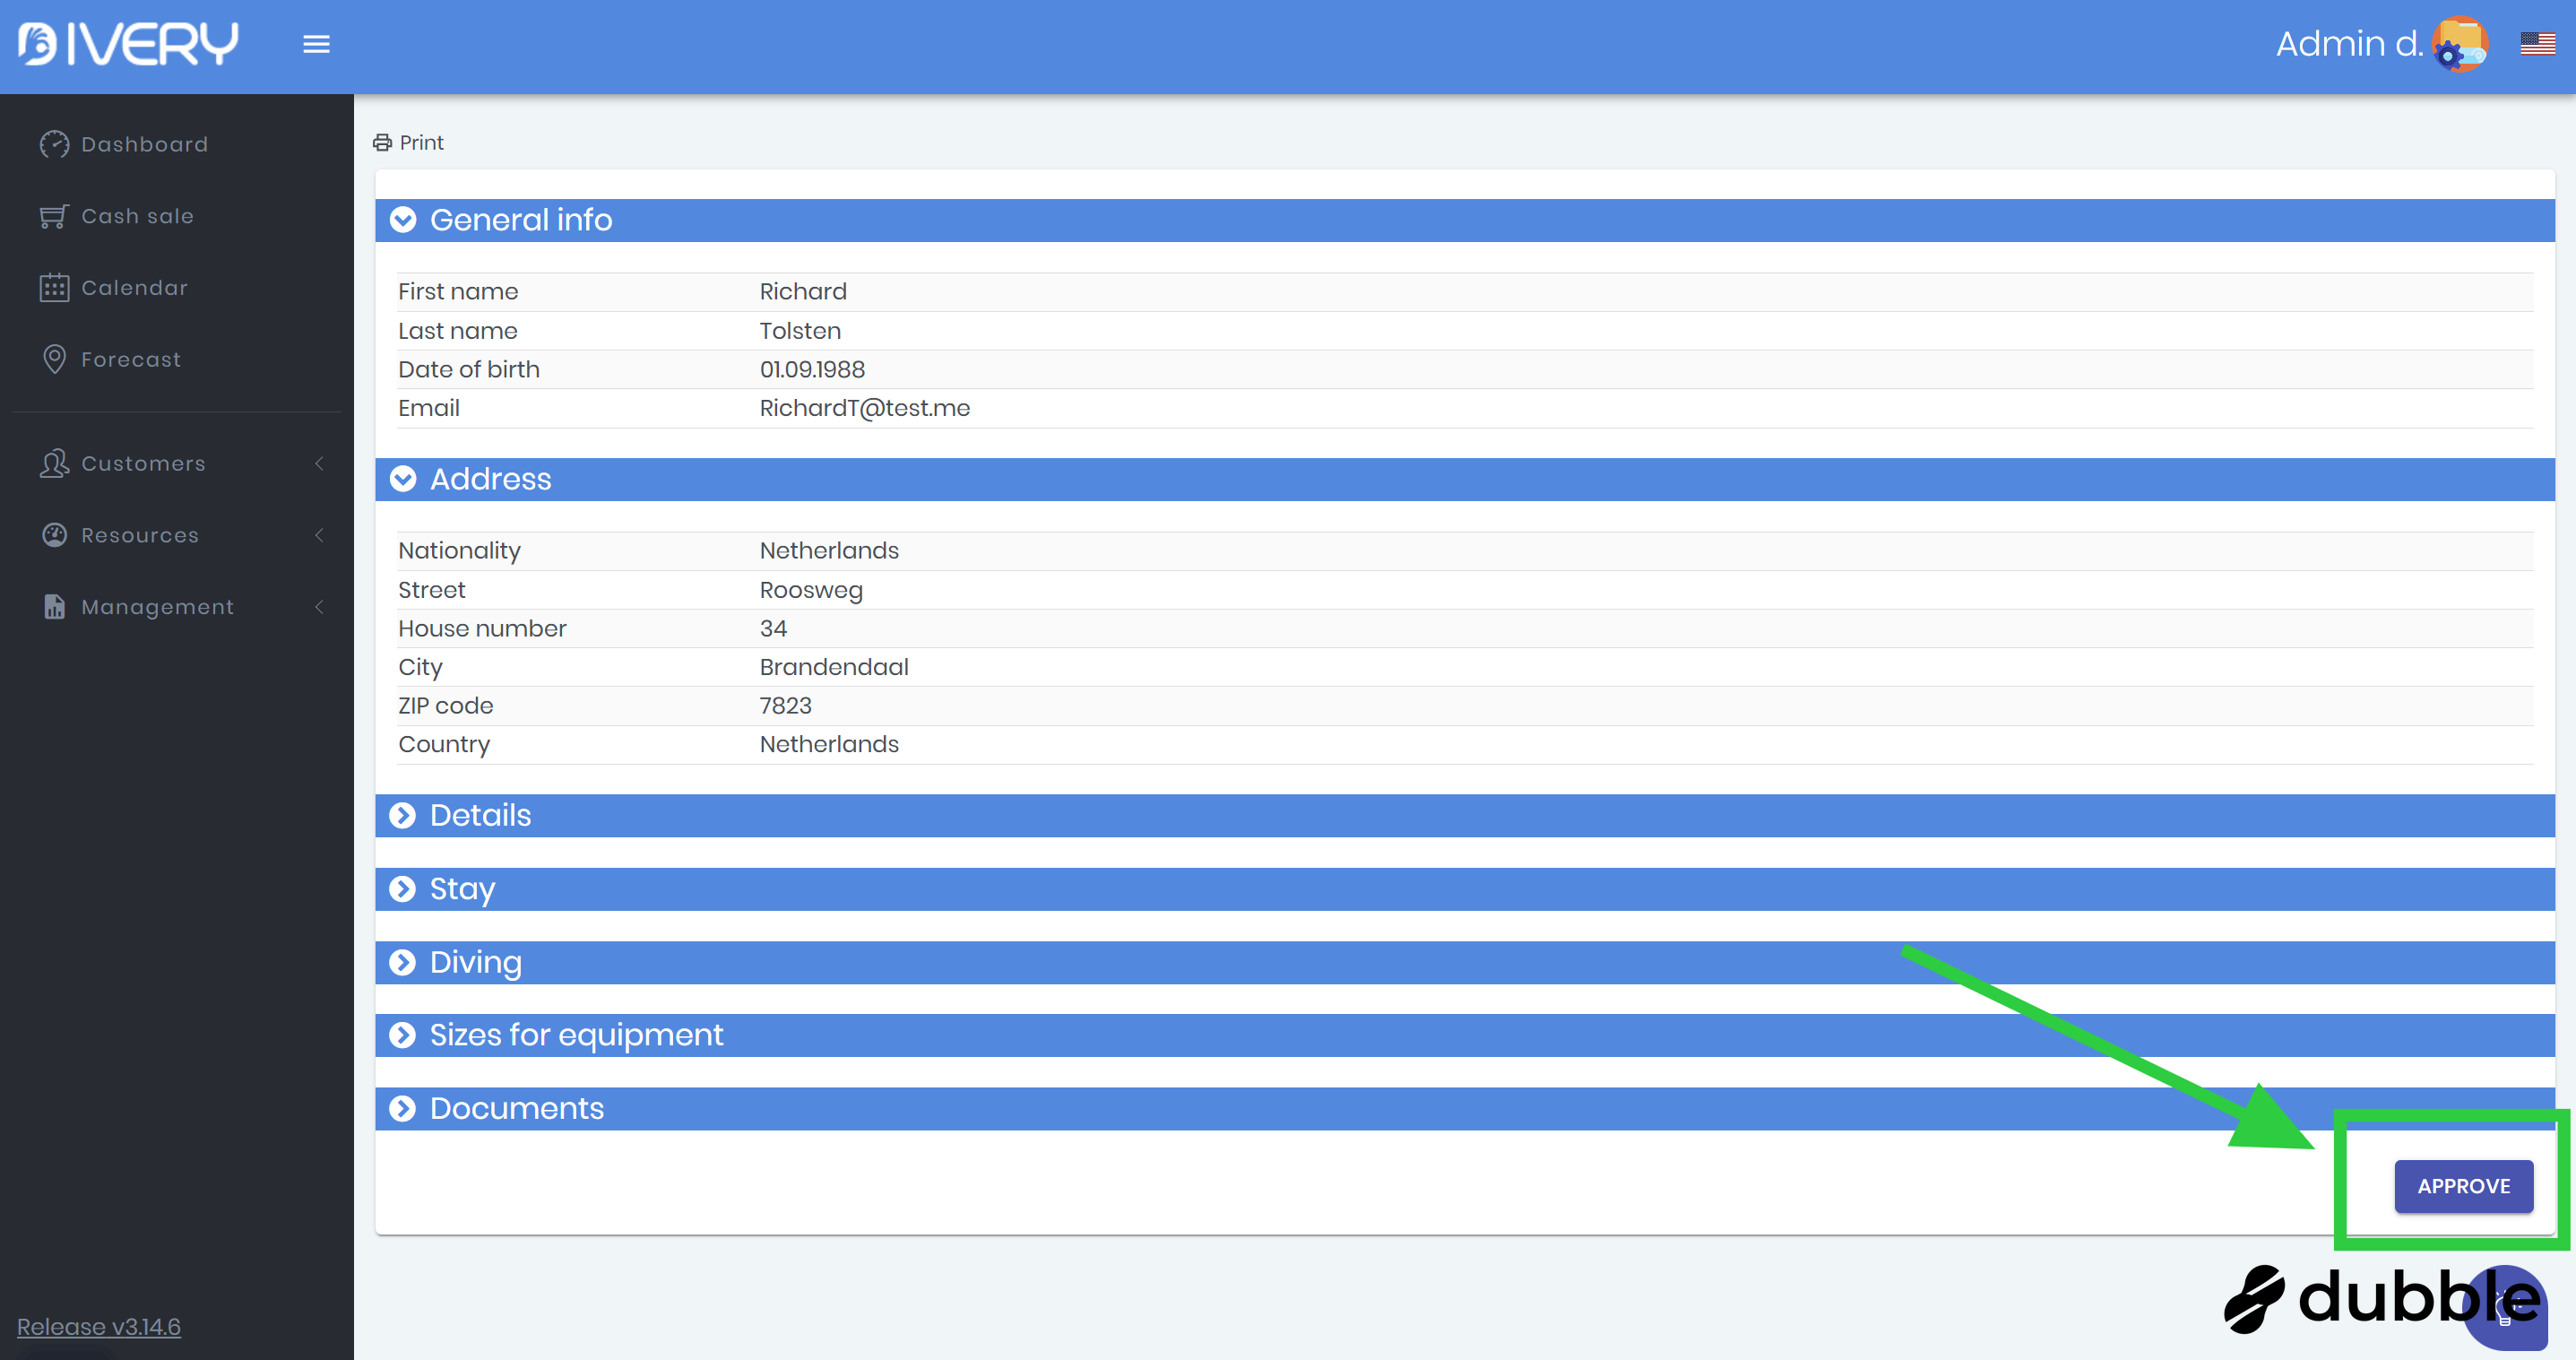Image resolution: width=2576 pixels, height=1360 pixels.
Task: Click the Print icon
Action: tap(382, 143)
